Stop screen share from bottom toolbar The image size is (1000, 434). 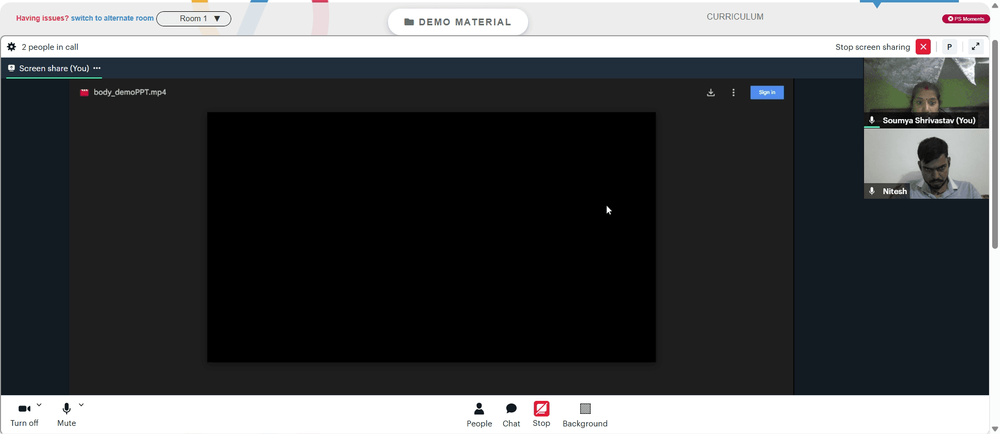click(541, 415)
